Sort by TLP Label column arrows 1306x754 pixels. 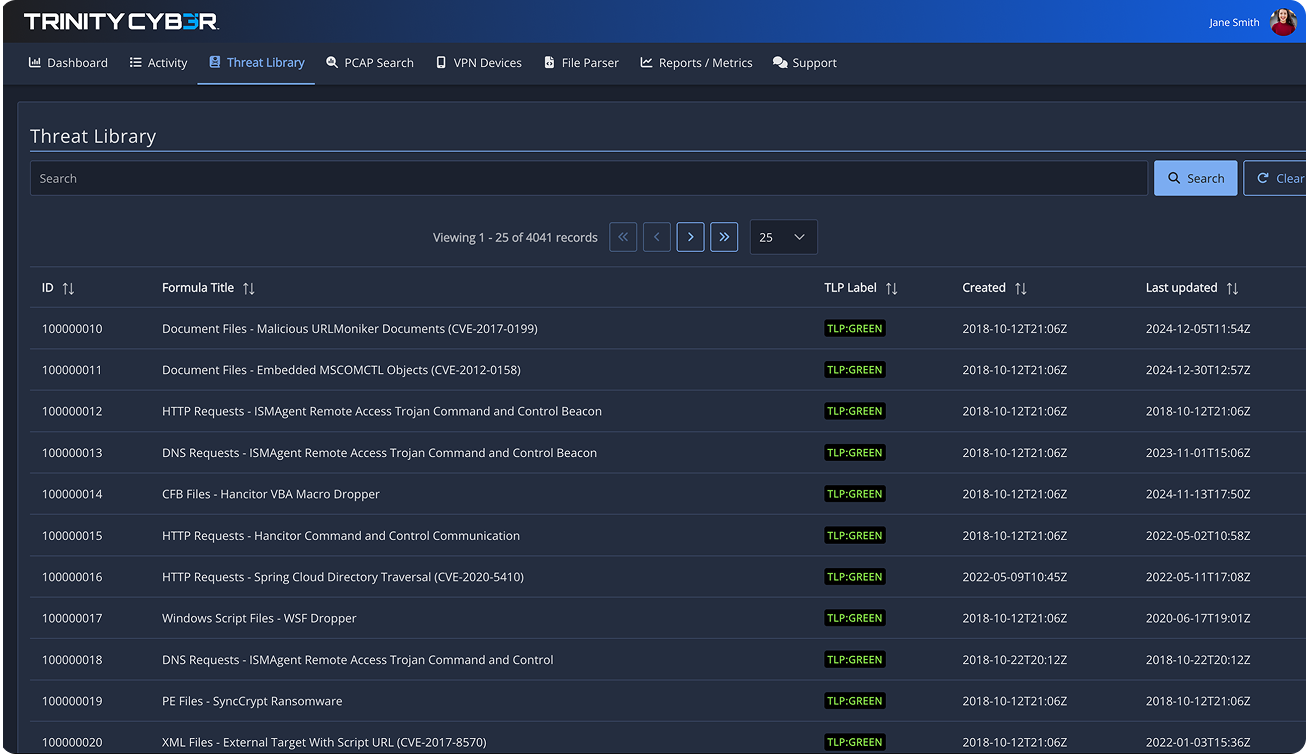click(x=891, y=288)
